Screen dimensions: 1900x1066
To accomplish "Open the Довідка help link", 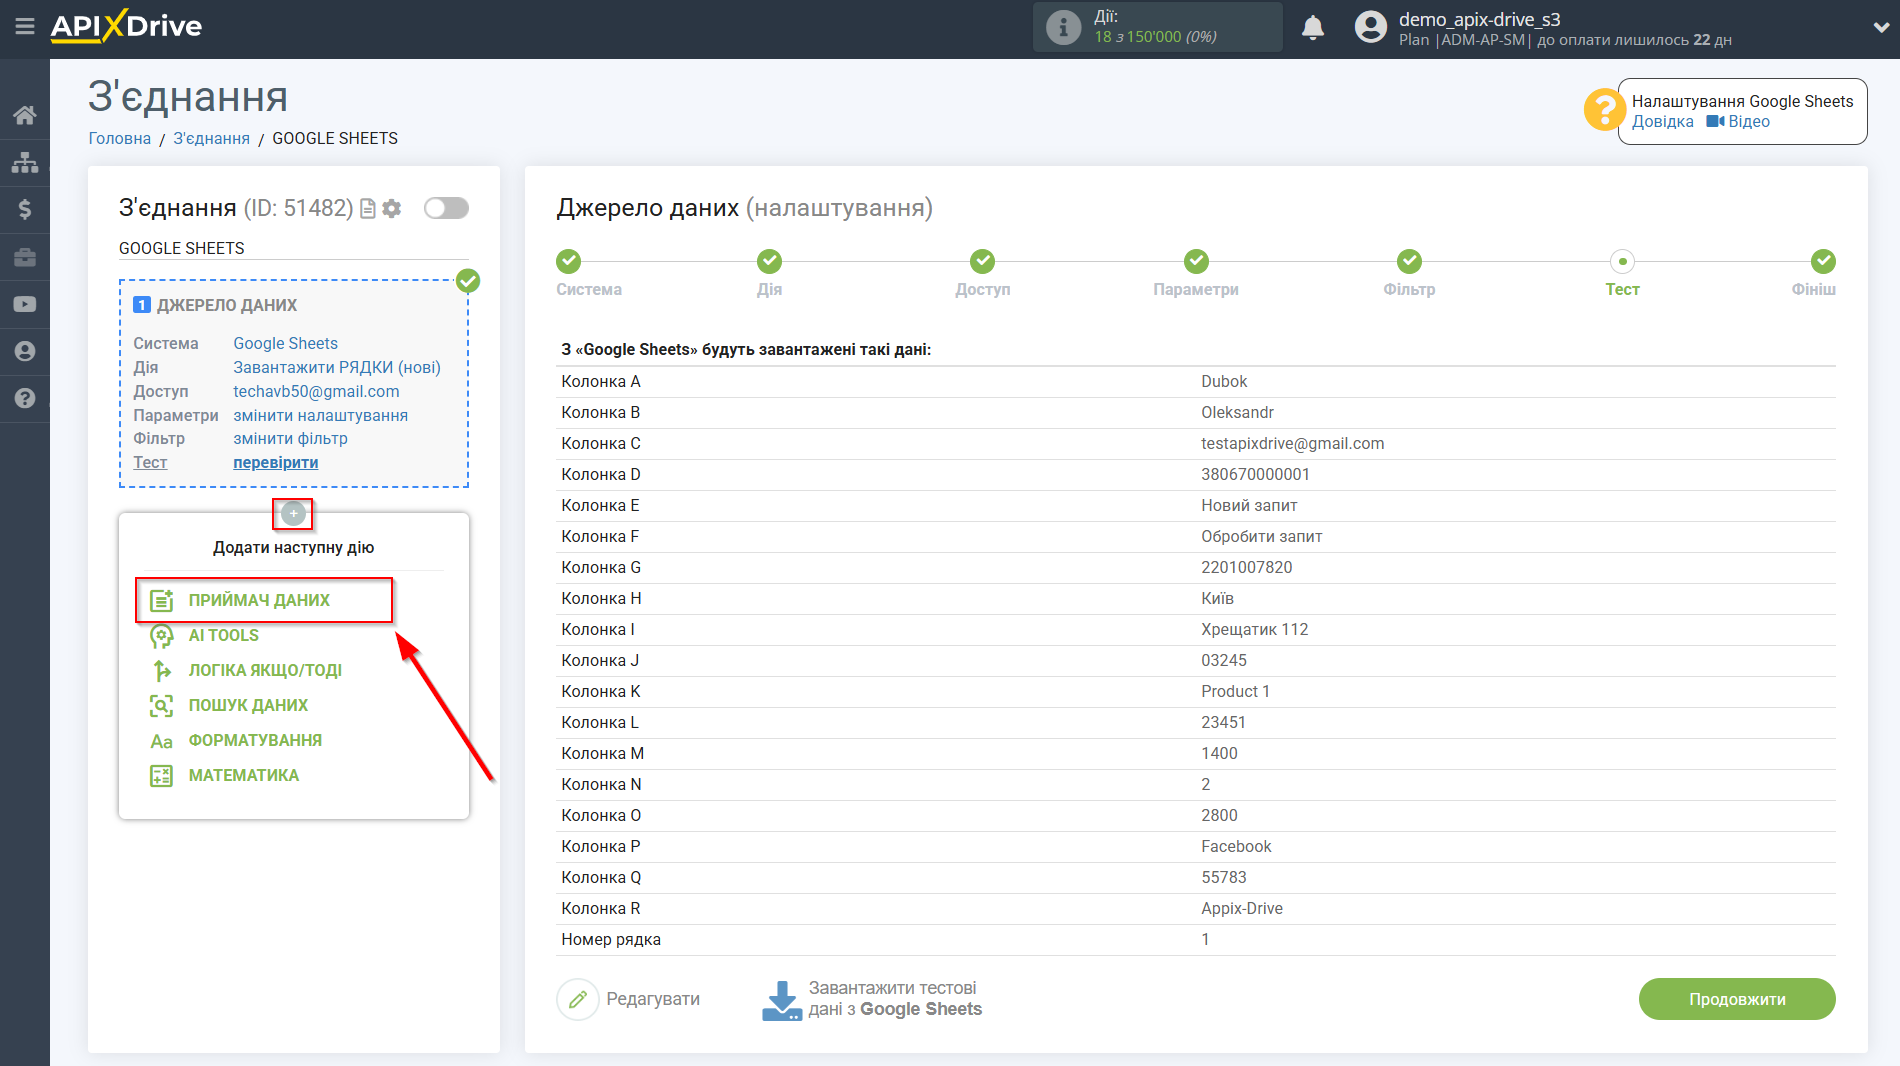I will pos(1662,122).
